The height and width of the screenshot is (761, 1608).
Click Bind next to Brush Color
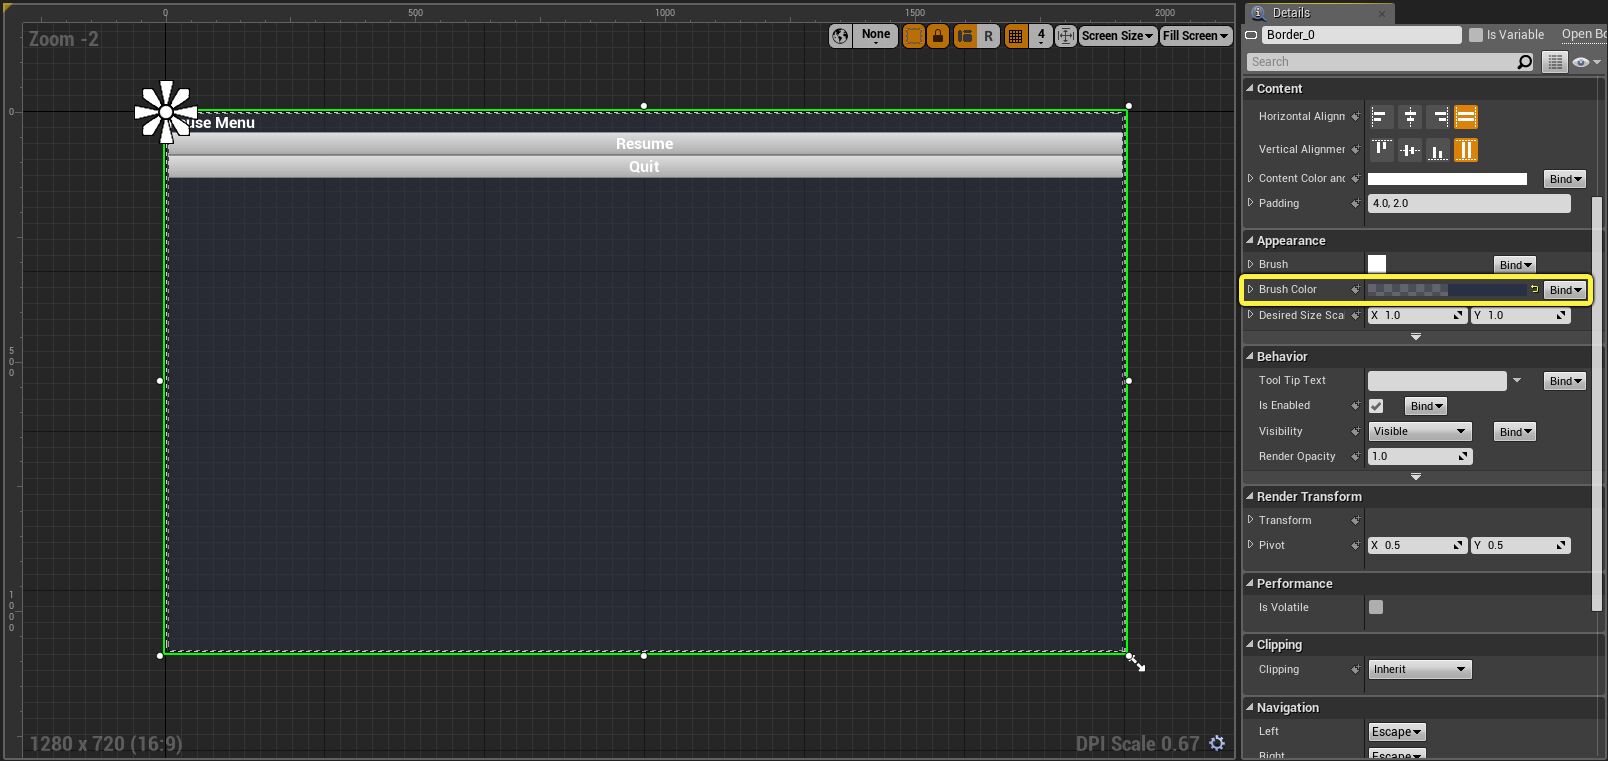pyautogui.click(x=1565, y=290)
